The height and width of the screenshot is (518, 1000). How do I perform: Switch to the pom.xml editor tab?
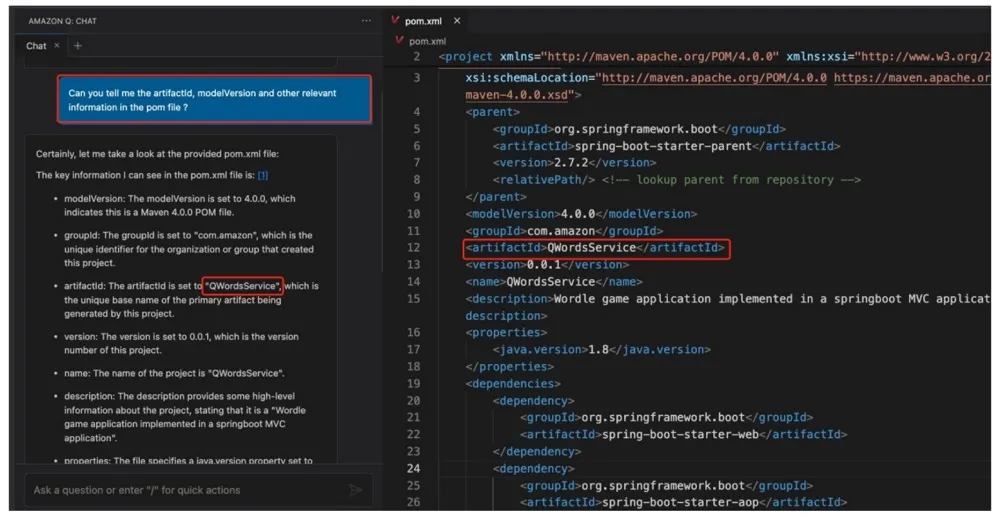tap(423, 21)
